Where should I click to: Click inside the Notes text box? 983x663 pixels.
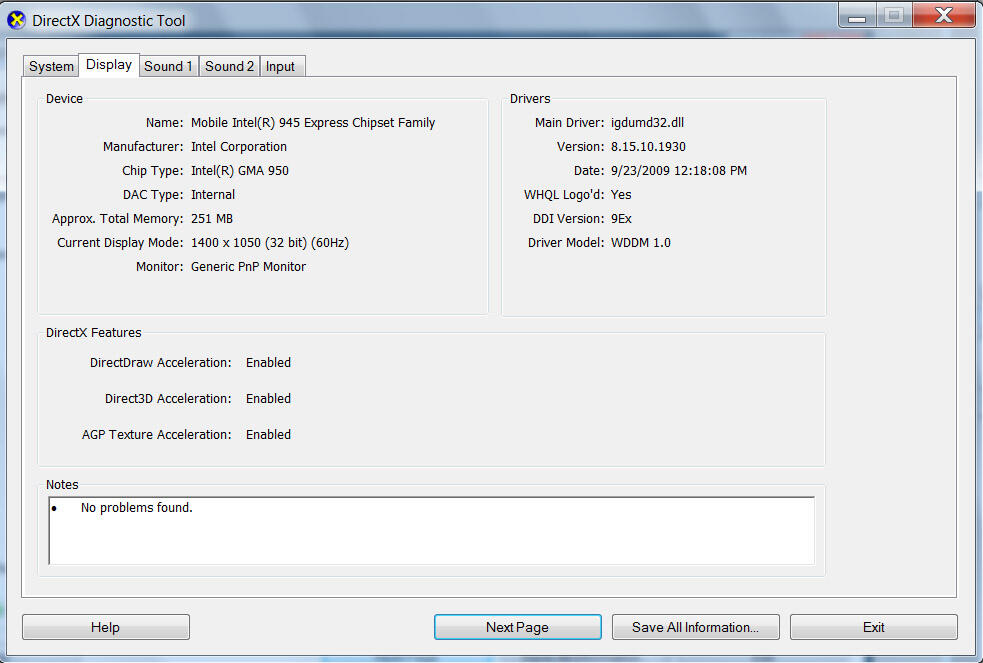(x=431, y=531)
